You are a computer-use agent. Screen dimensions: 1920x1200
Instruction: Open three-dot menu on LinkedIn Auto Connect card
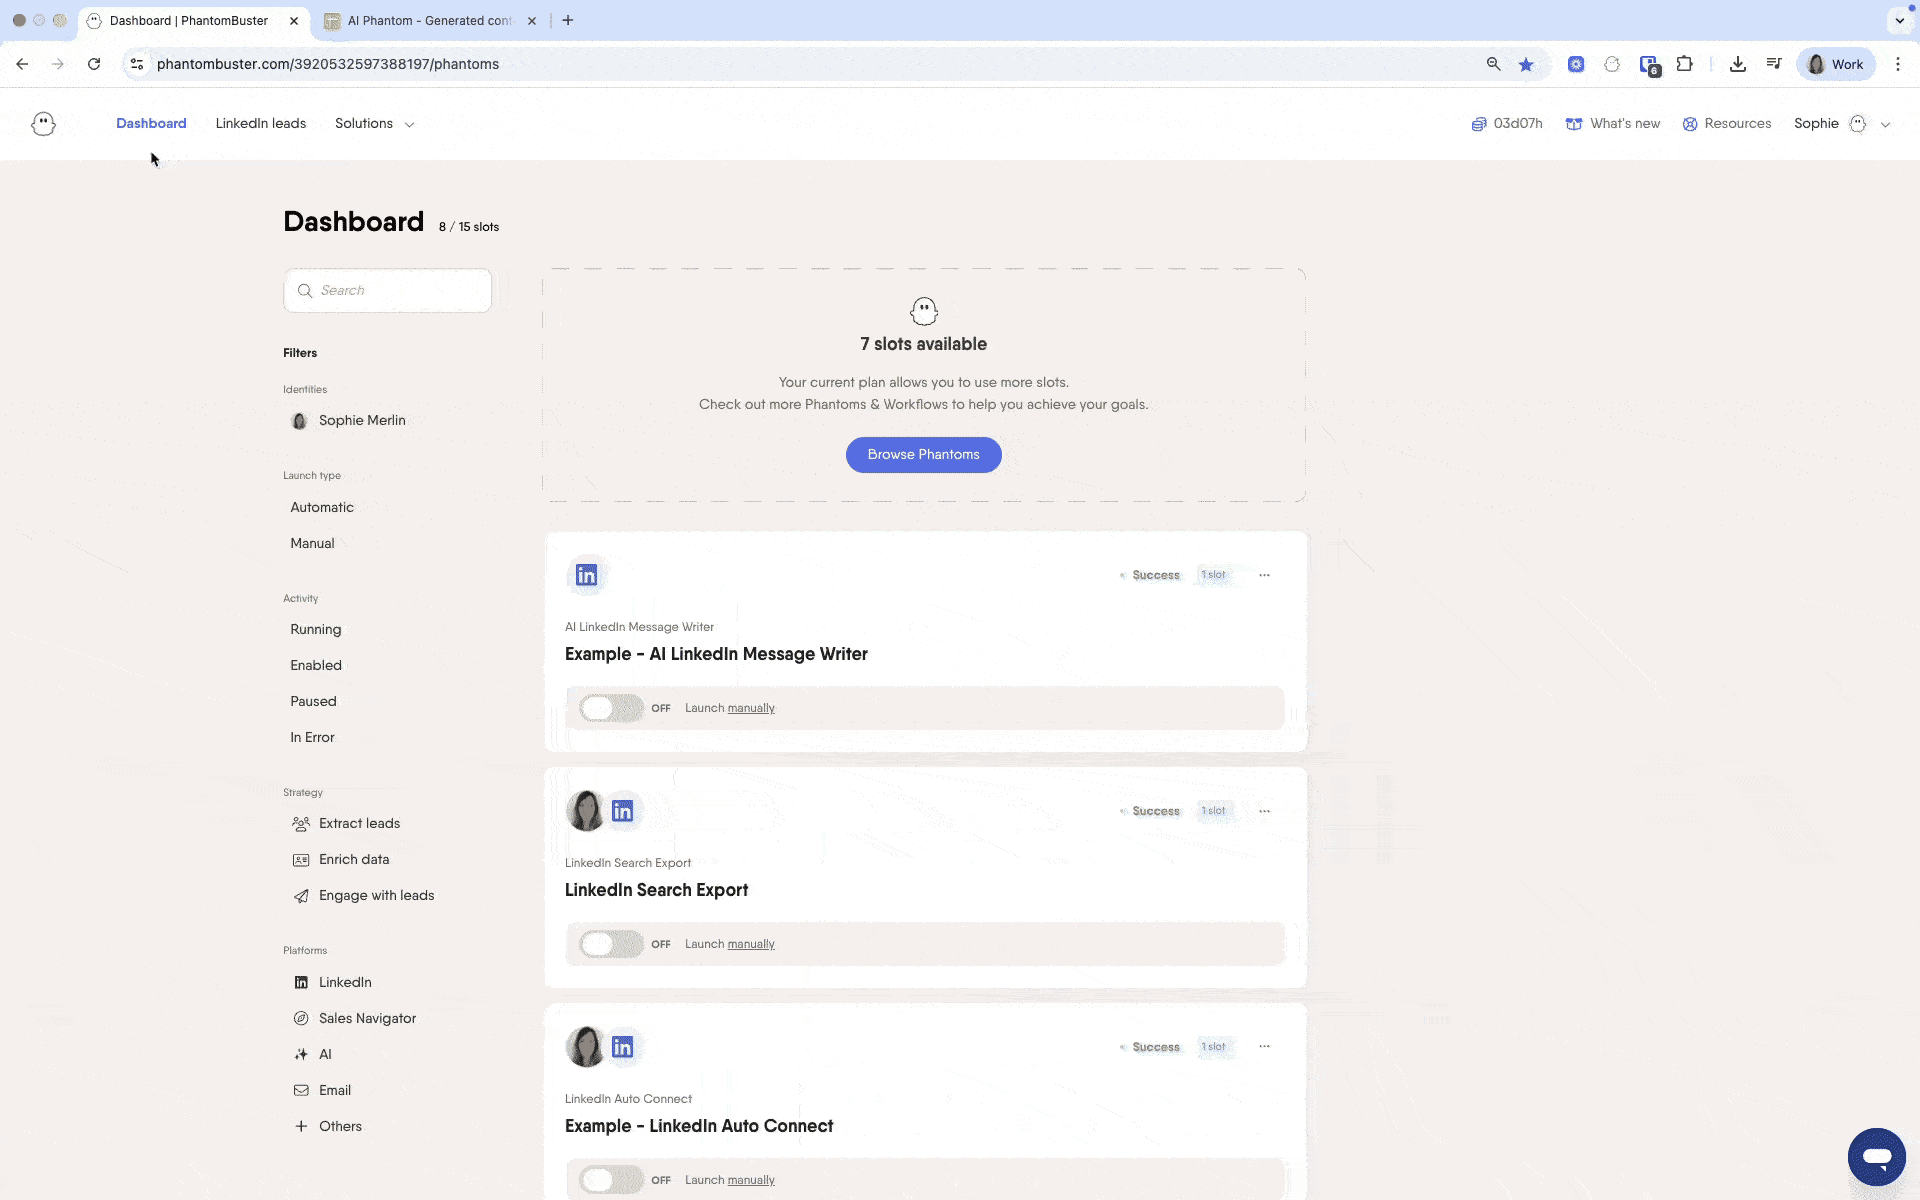coord(1264,1047)
